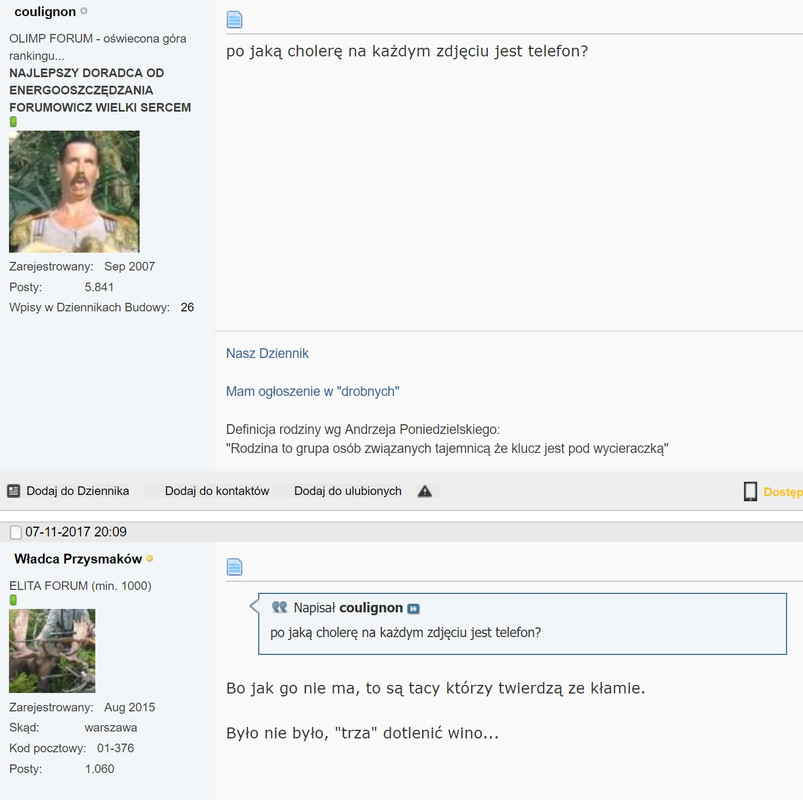The width and height of the screenshot is (803, 800).
Task: Select the line "Było nie było, "trza" dotlenić wino..."
Action: pyautogui.click(x=362, y=733)
